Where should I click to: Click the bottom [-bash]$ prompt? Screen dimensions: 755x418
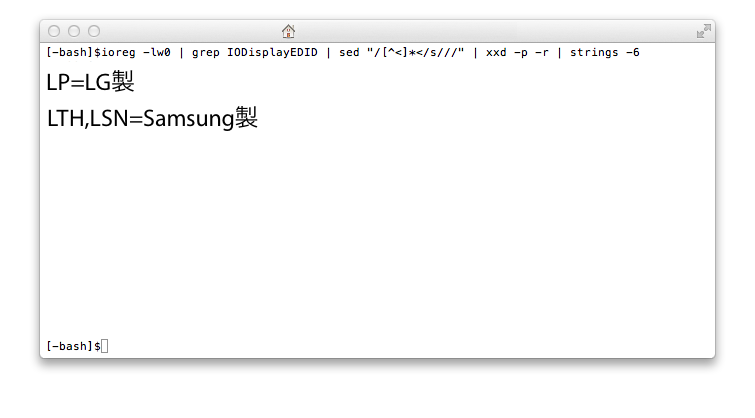[x=73, y=346]
